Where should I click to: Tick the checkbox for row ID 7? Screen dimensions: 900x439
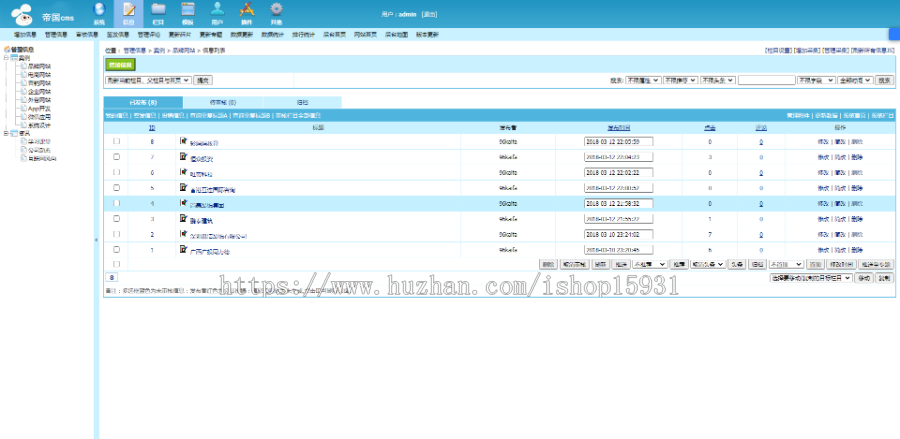coord(117,156)
